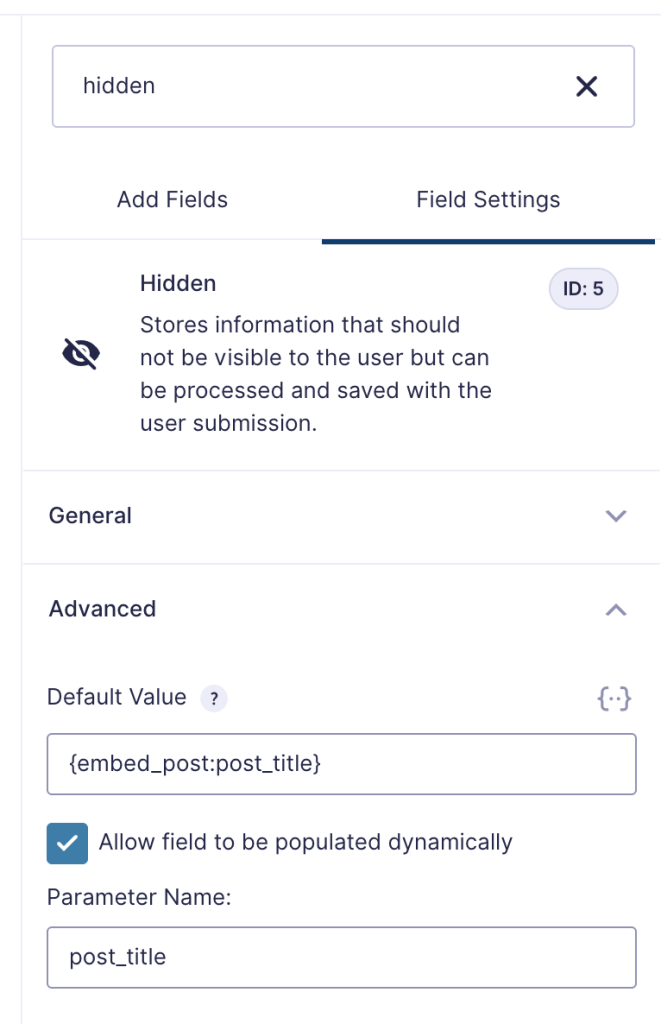Click the Default Value label text

click(117, 697)
